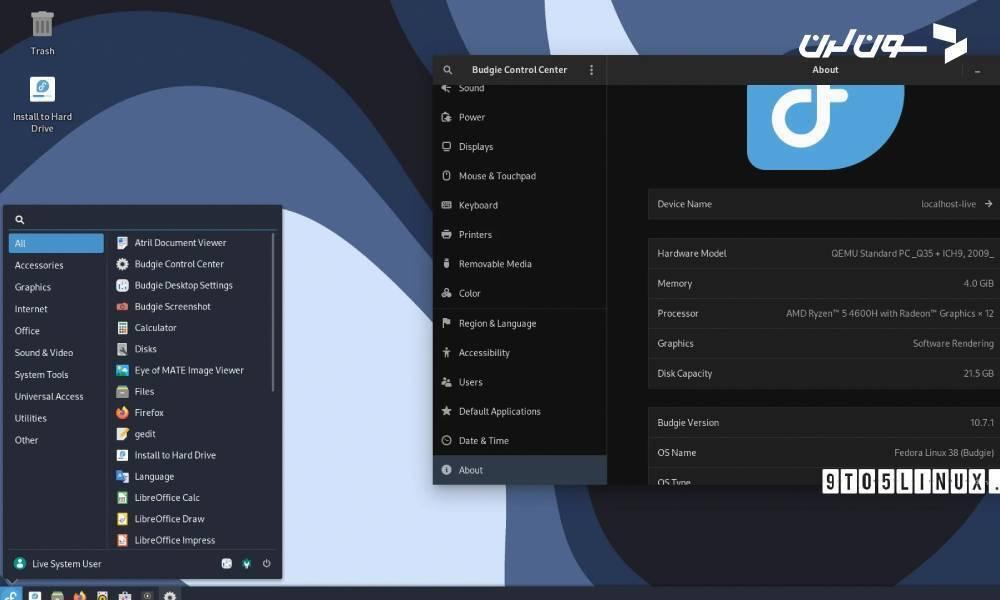1000x600 pixels.
Task: Open system settings shortcut in menu footer
Action: (x=247, y=564)
